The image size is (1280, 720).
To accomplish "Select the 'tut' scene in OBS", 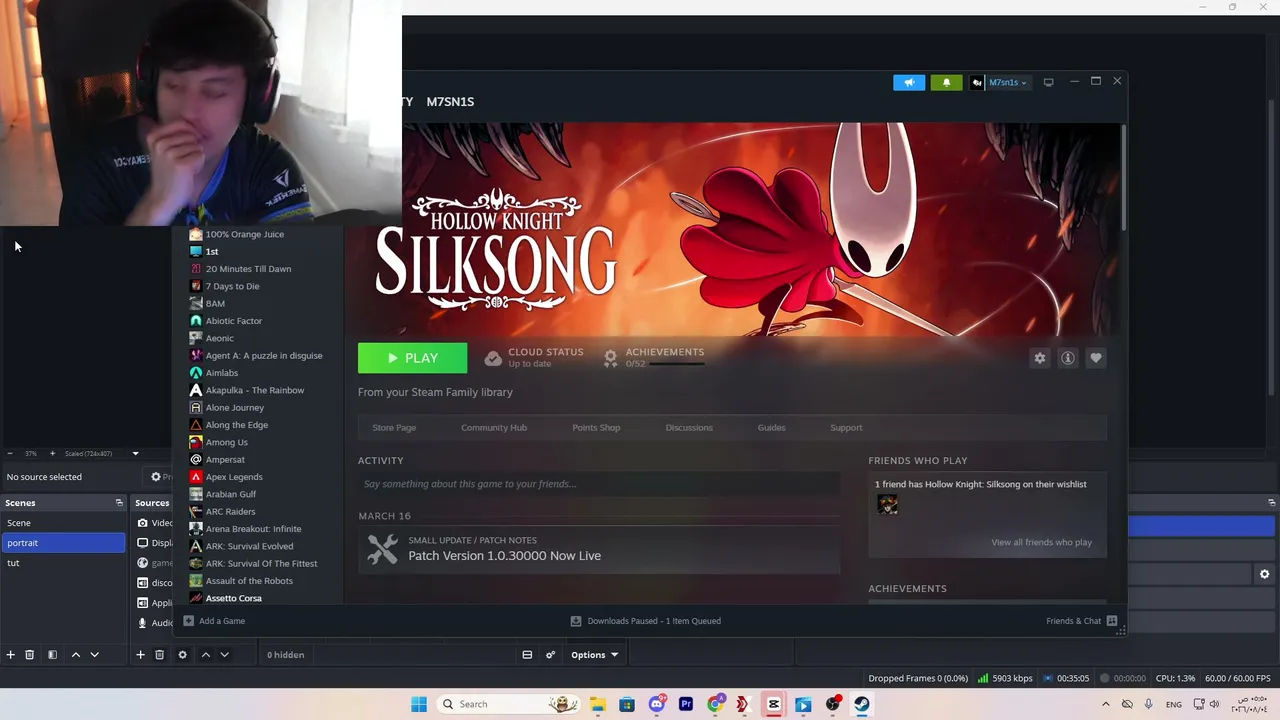I will [x=63, y=563].
